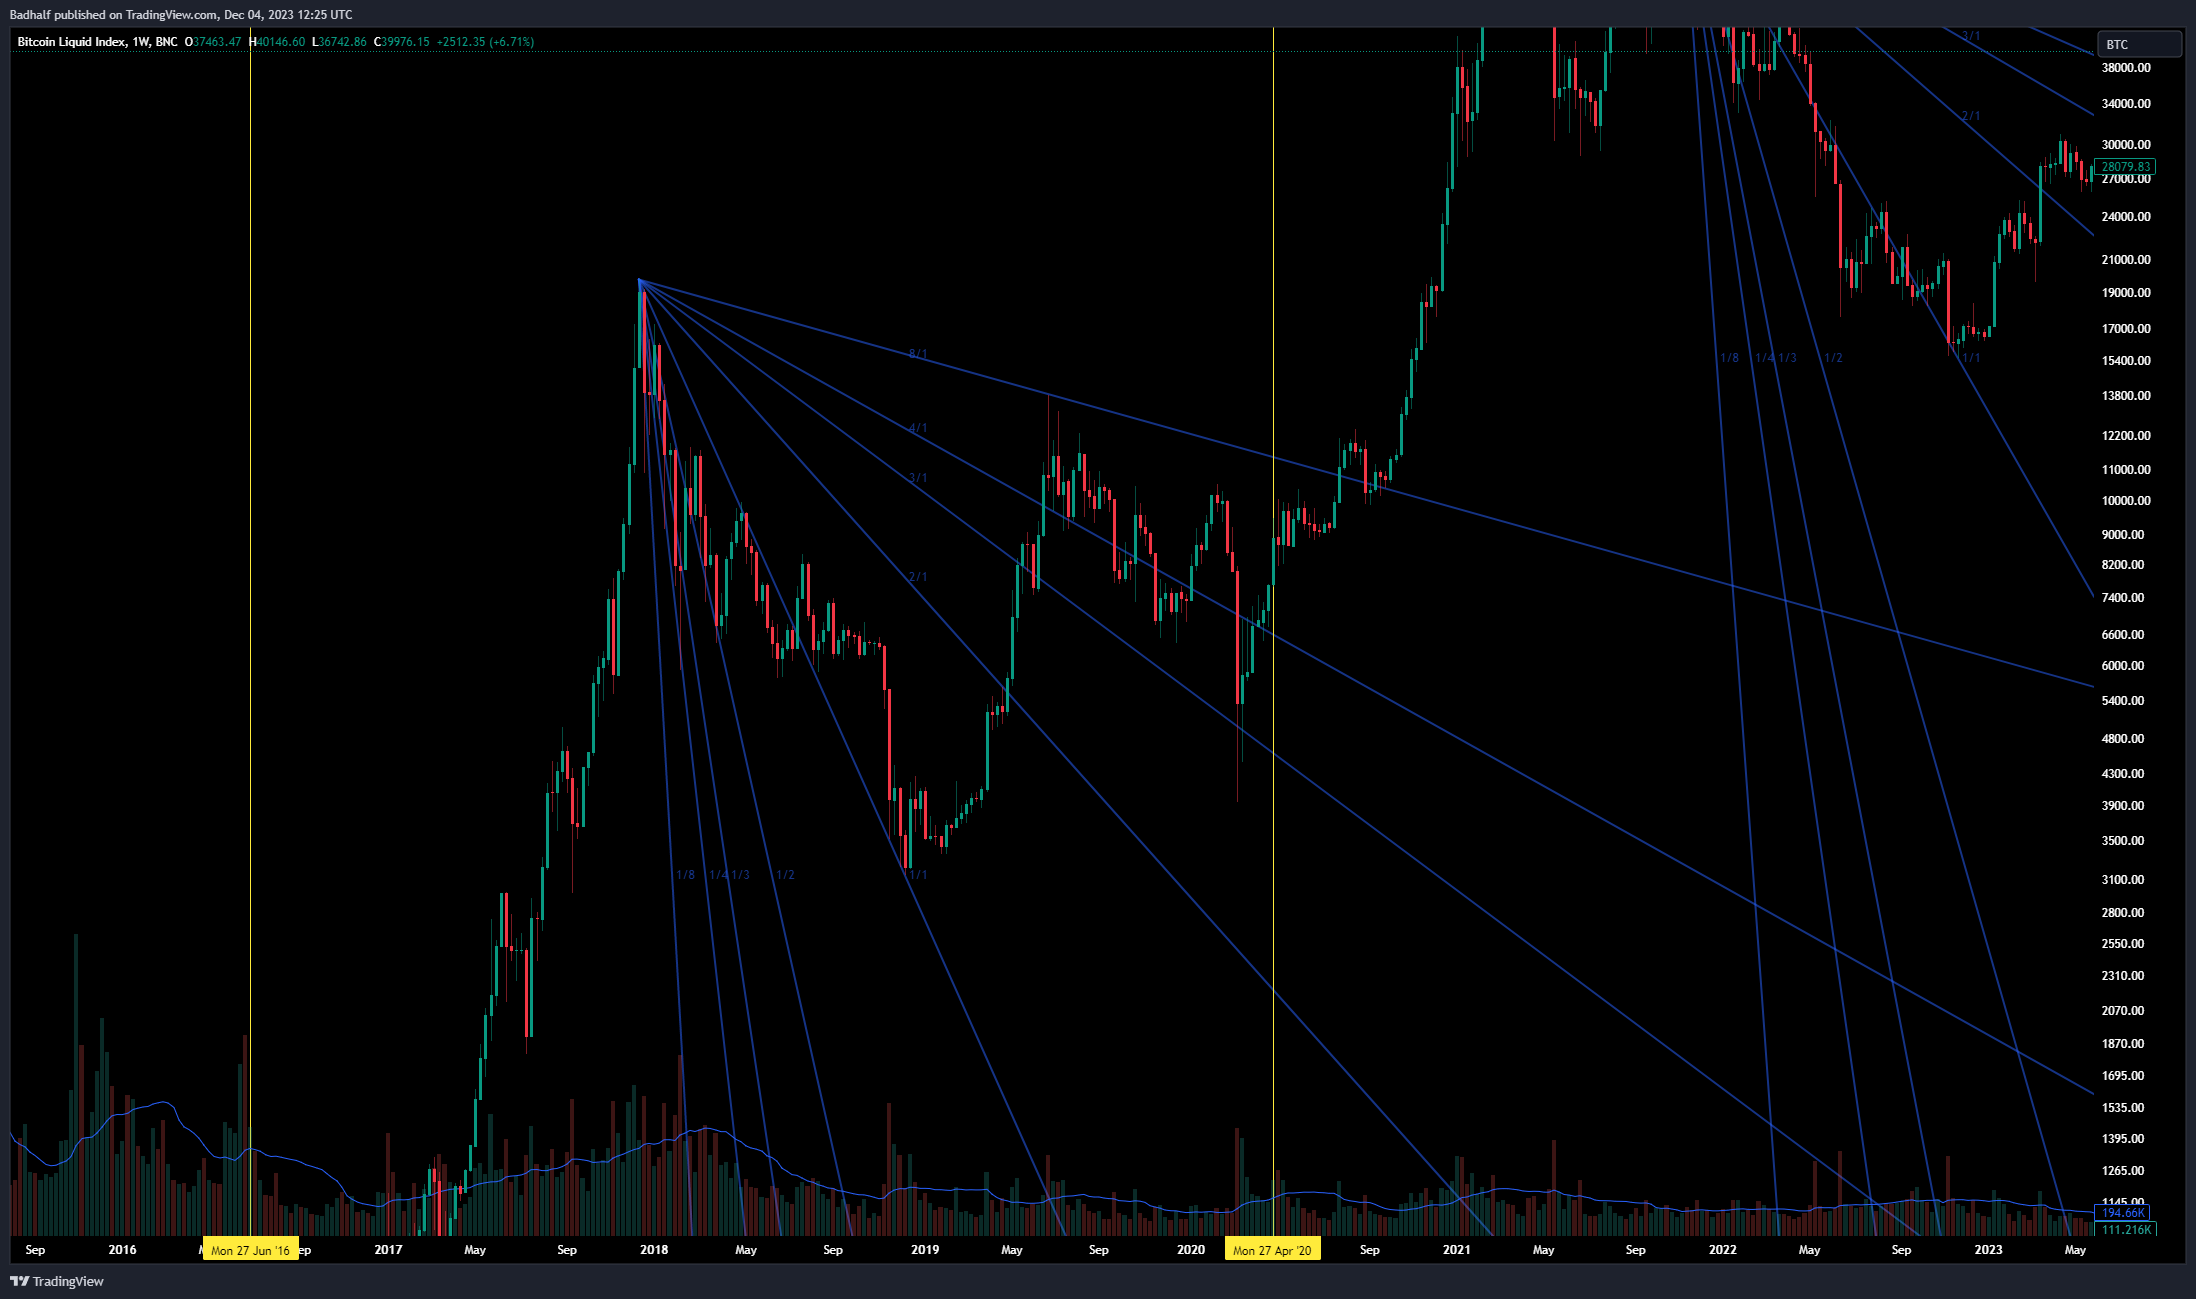Click the 2021 label on time axis
Image resolution: width=2196 pixels, height=1299 pixels.
point(1457,1250)
